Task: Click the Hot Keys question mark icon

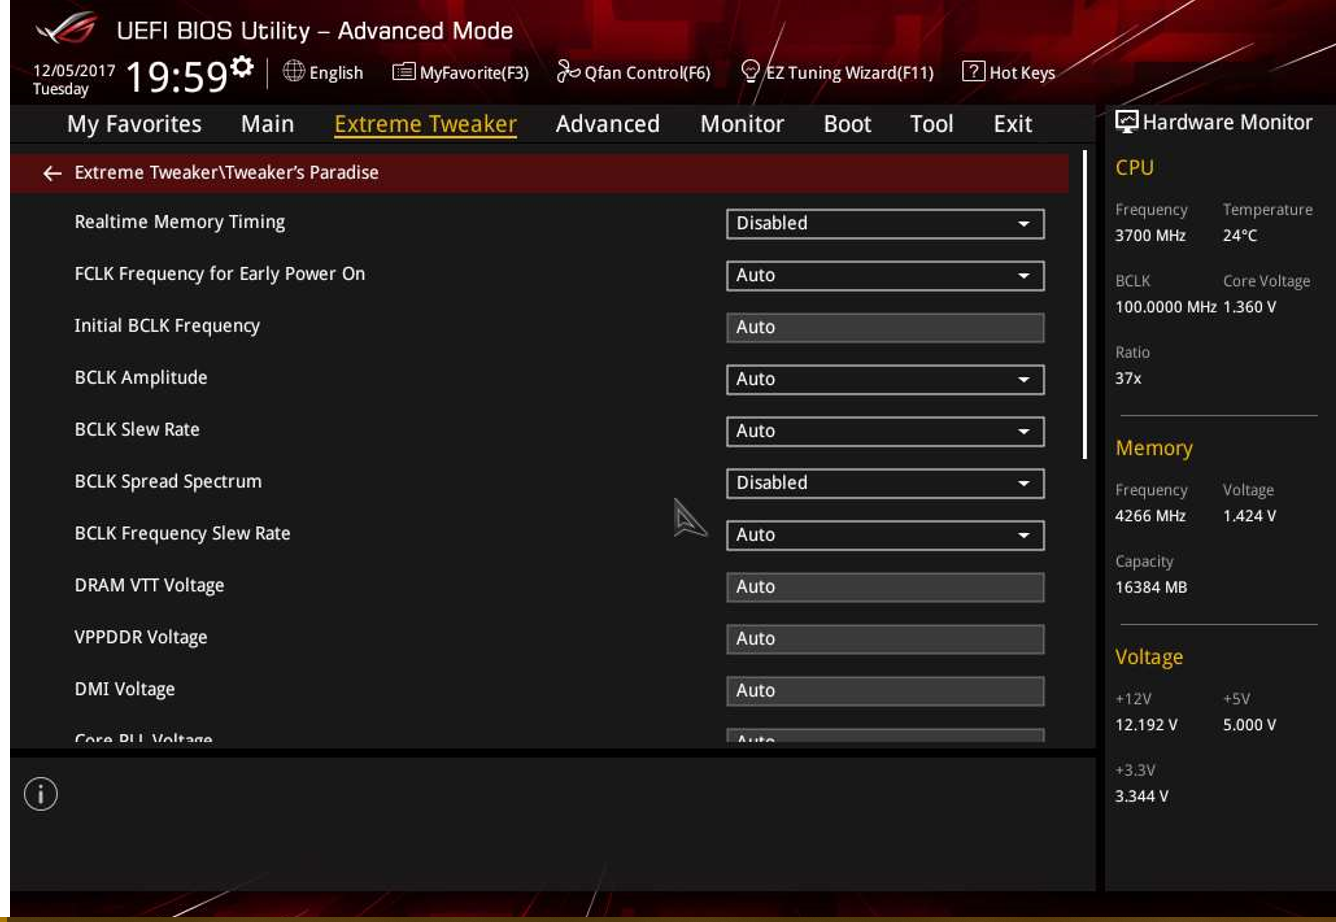Action: [973, 71]
